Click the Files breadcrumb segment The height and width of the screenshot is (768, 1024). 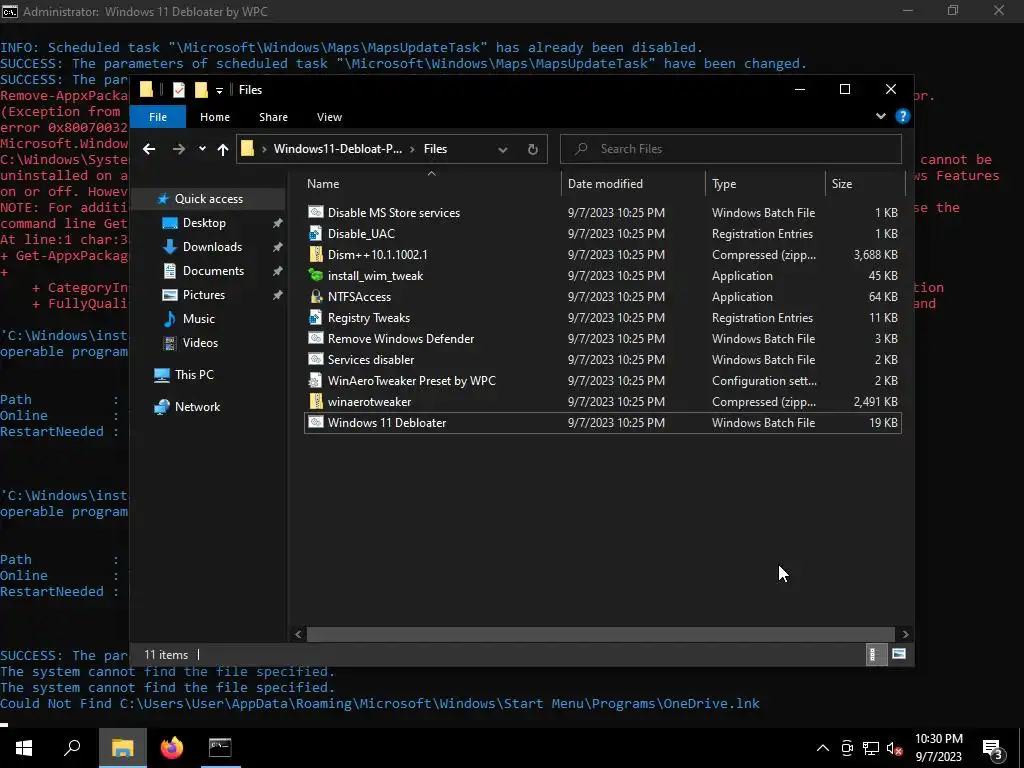click(435, 149)
